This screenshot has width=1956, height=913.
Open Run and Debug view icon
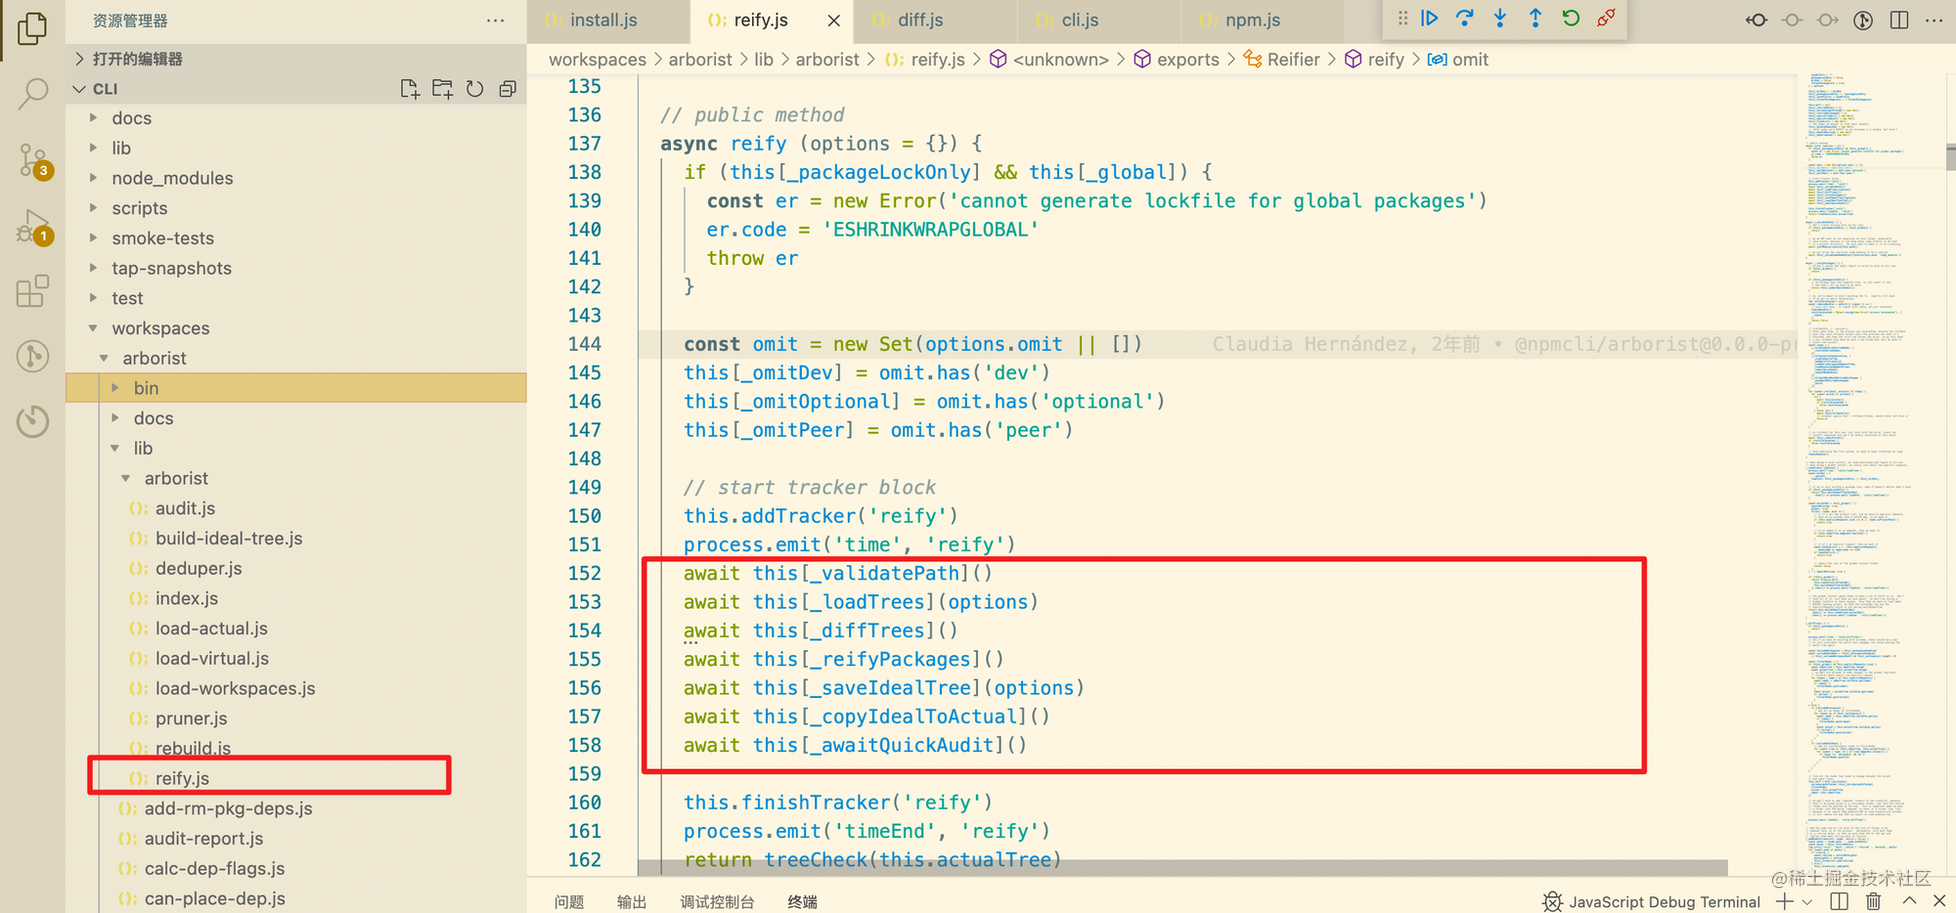[x=33, y=228]
